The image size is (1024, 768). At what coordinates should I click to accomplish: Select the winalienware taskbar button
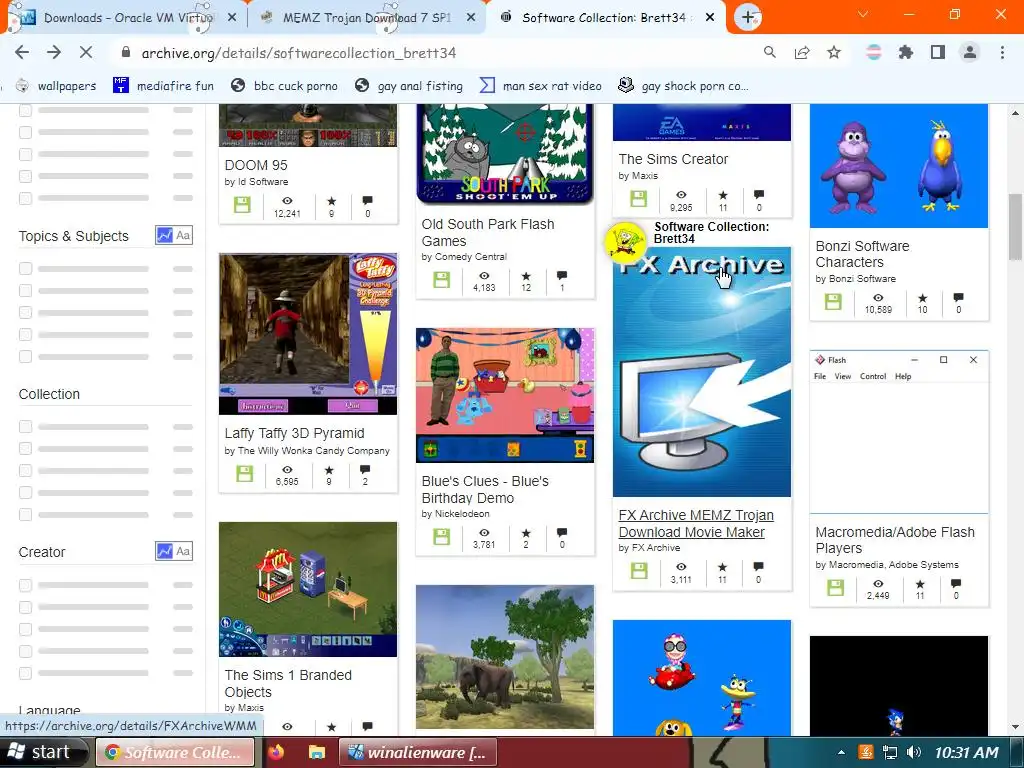[418, 752]
